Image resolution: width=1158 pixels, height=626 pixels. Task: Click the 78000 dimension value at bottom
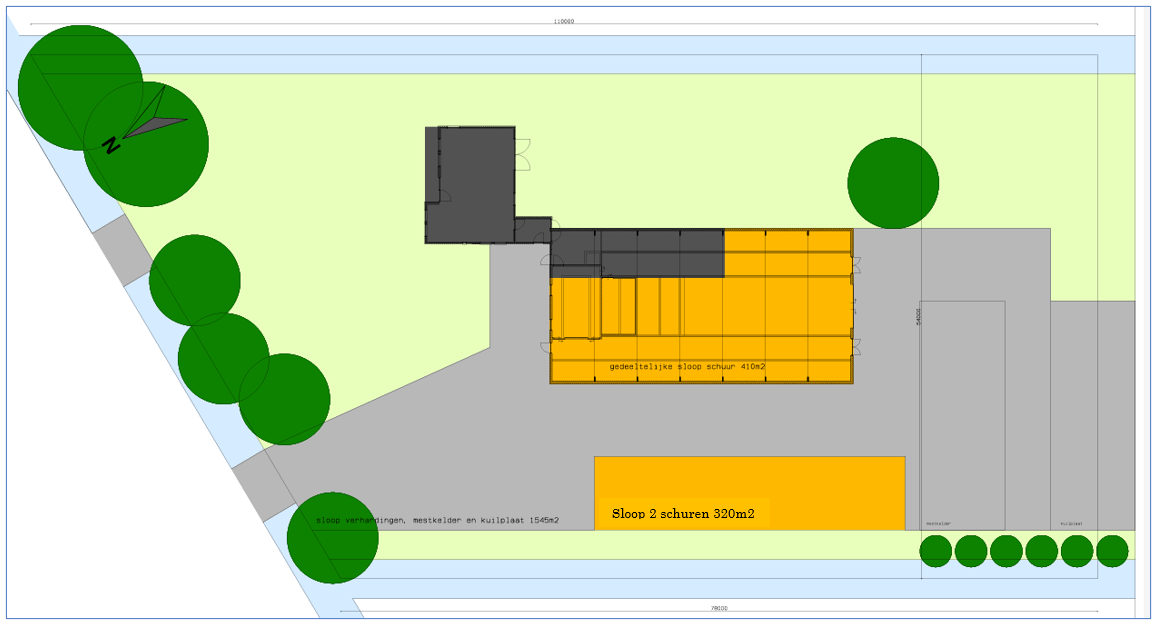point(719,608)
